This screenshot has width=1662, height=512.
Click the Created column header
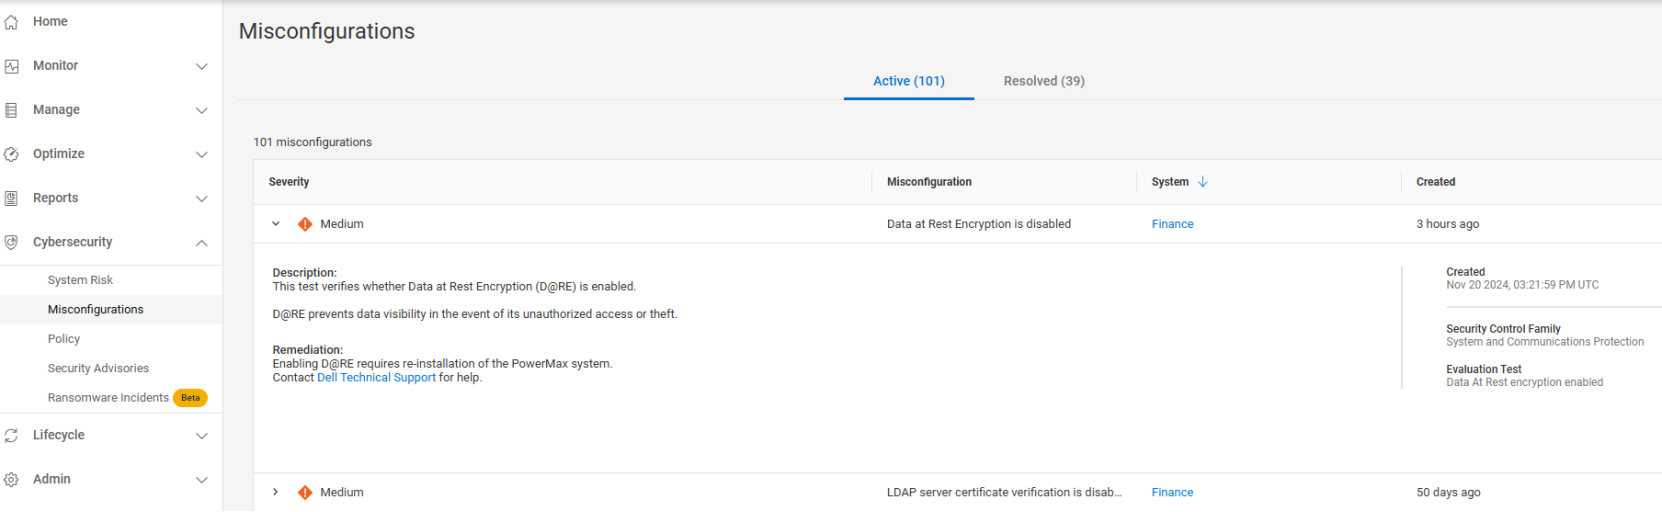tap(1435, 182)
